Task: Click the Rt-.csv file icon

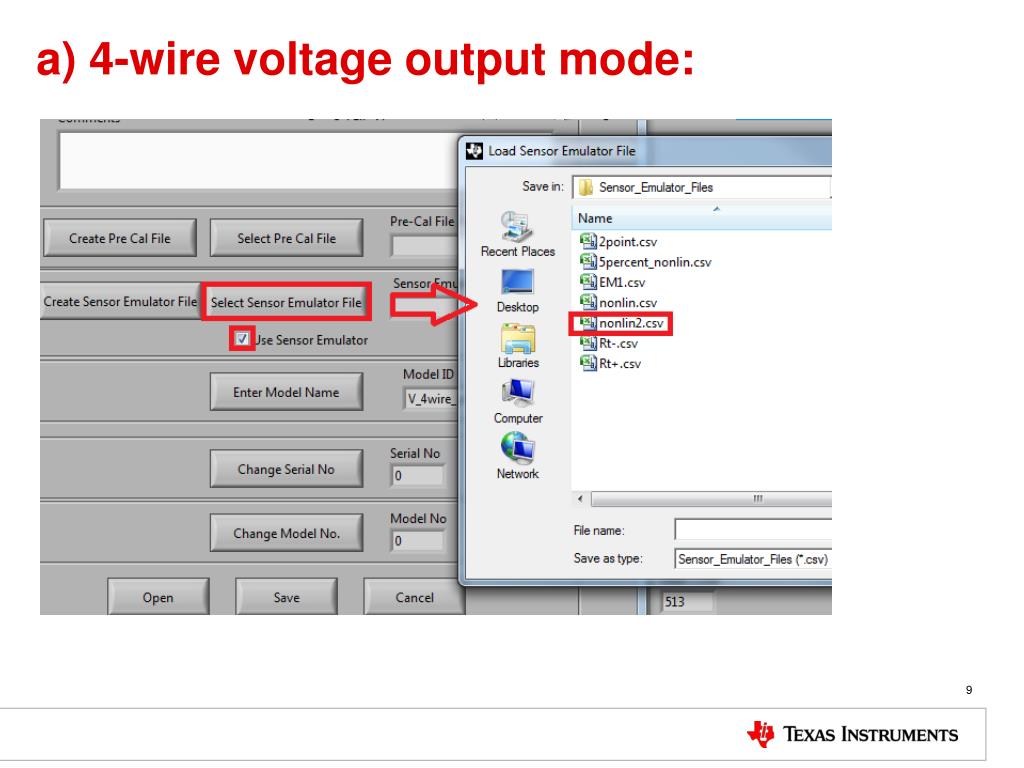Action: coord(588,343)
